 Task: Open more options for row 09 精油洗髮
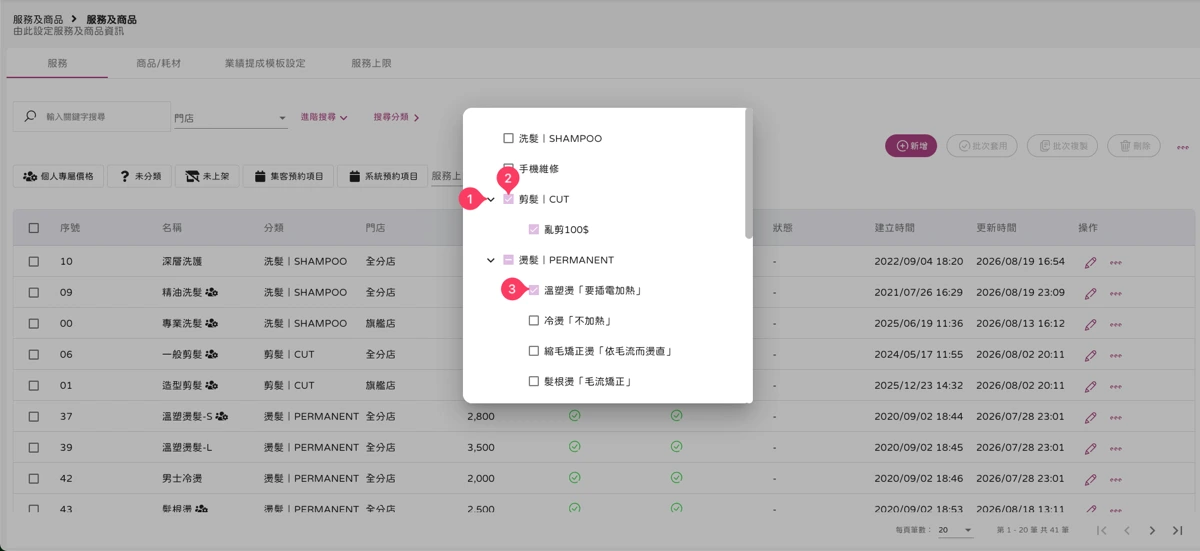tap(1115, 294)
